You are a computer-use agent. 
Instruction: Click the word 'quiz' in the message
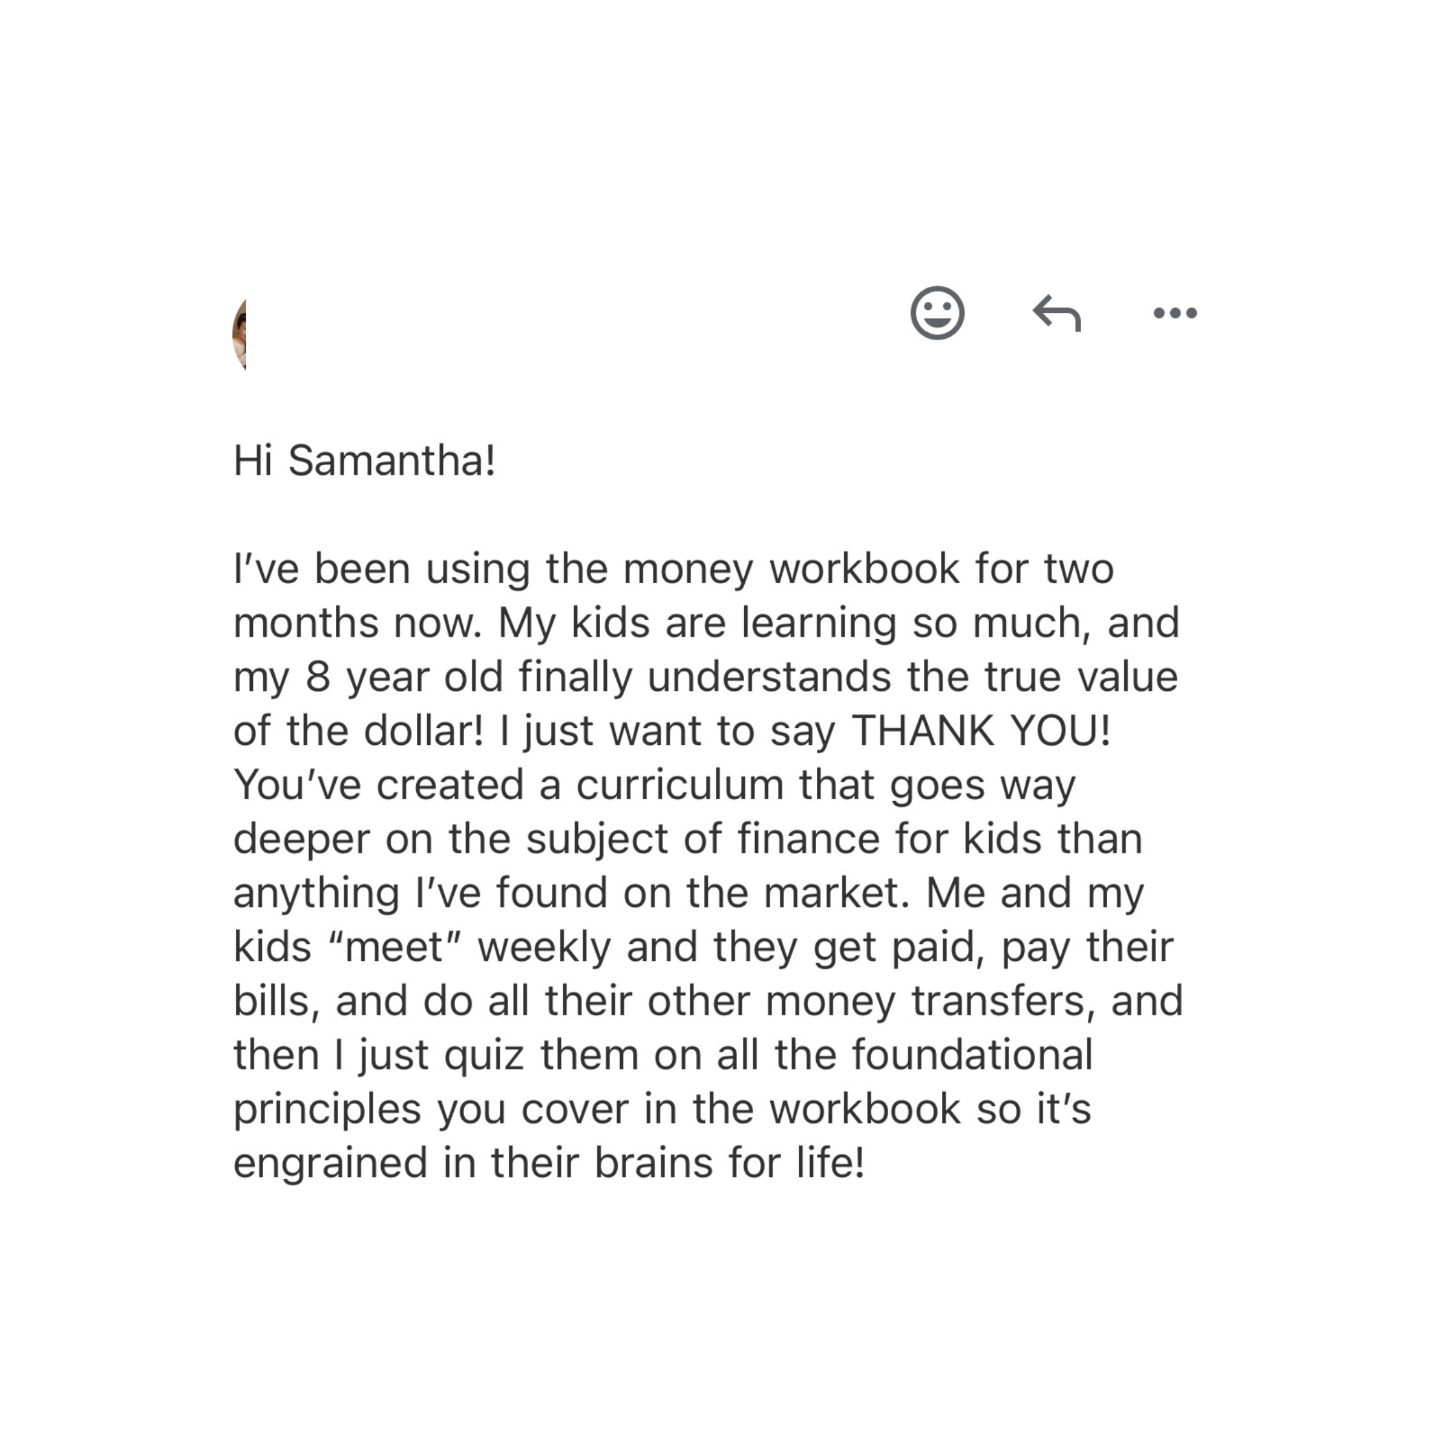[484, 1055]
